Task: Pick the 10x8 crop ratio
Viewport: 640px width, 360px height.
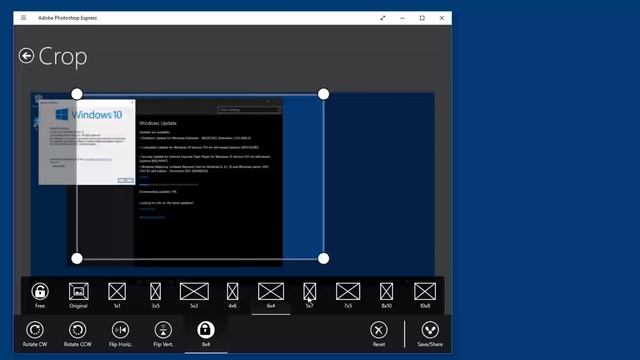Action: (x=425, y=295)
